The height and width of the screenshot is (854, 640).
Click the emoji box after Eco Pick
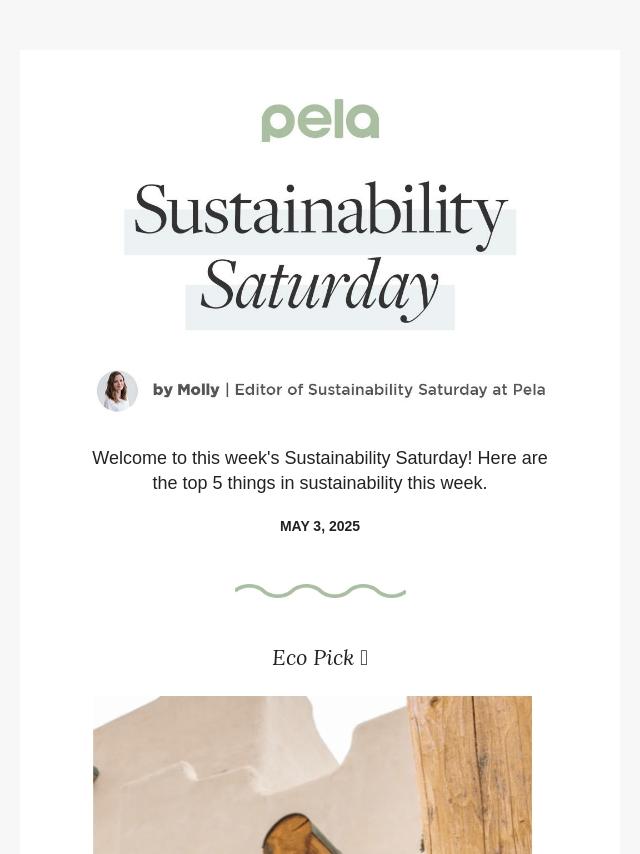(x=364, y=658)
